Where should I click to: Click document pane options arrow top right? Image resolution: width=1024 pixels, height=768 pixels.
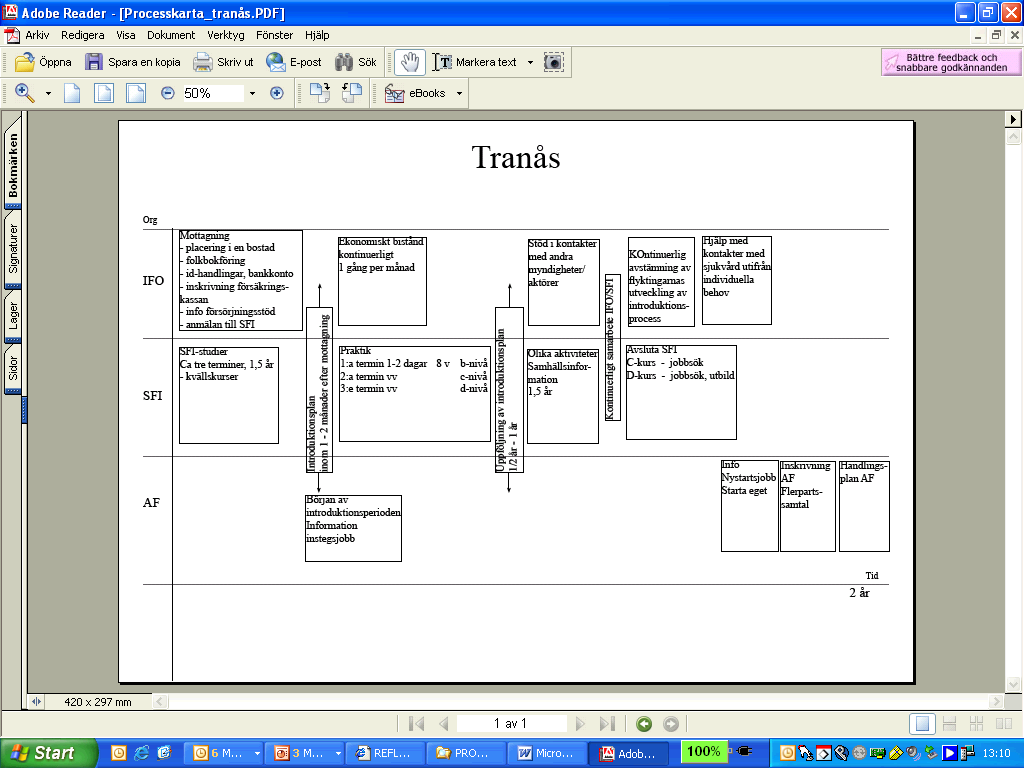point(1012,119)
